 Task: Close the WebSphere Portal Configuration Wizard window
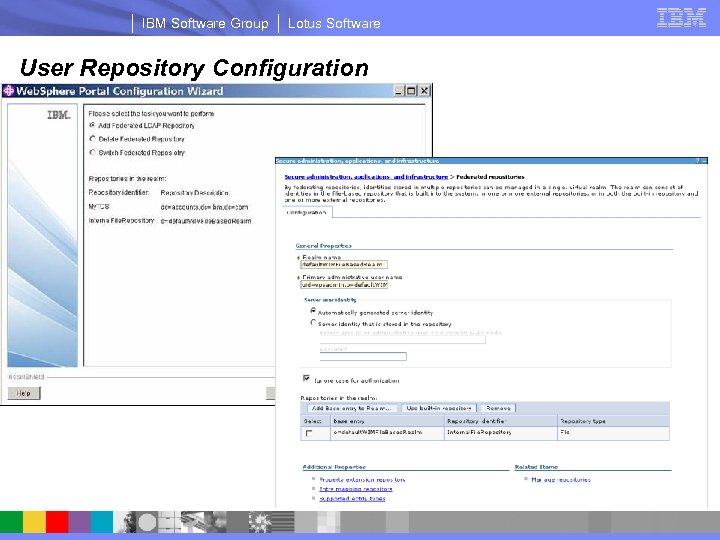pyautogui.click(x=424, y=91)
